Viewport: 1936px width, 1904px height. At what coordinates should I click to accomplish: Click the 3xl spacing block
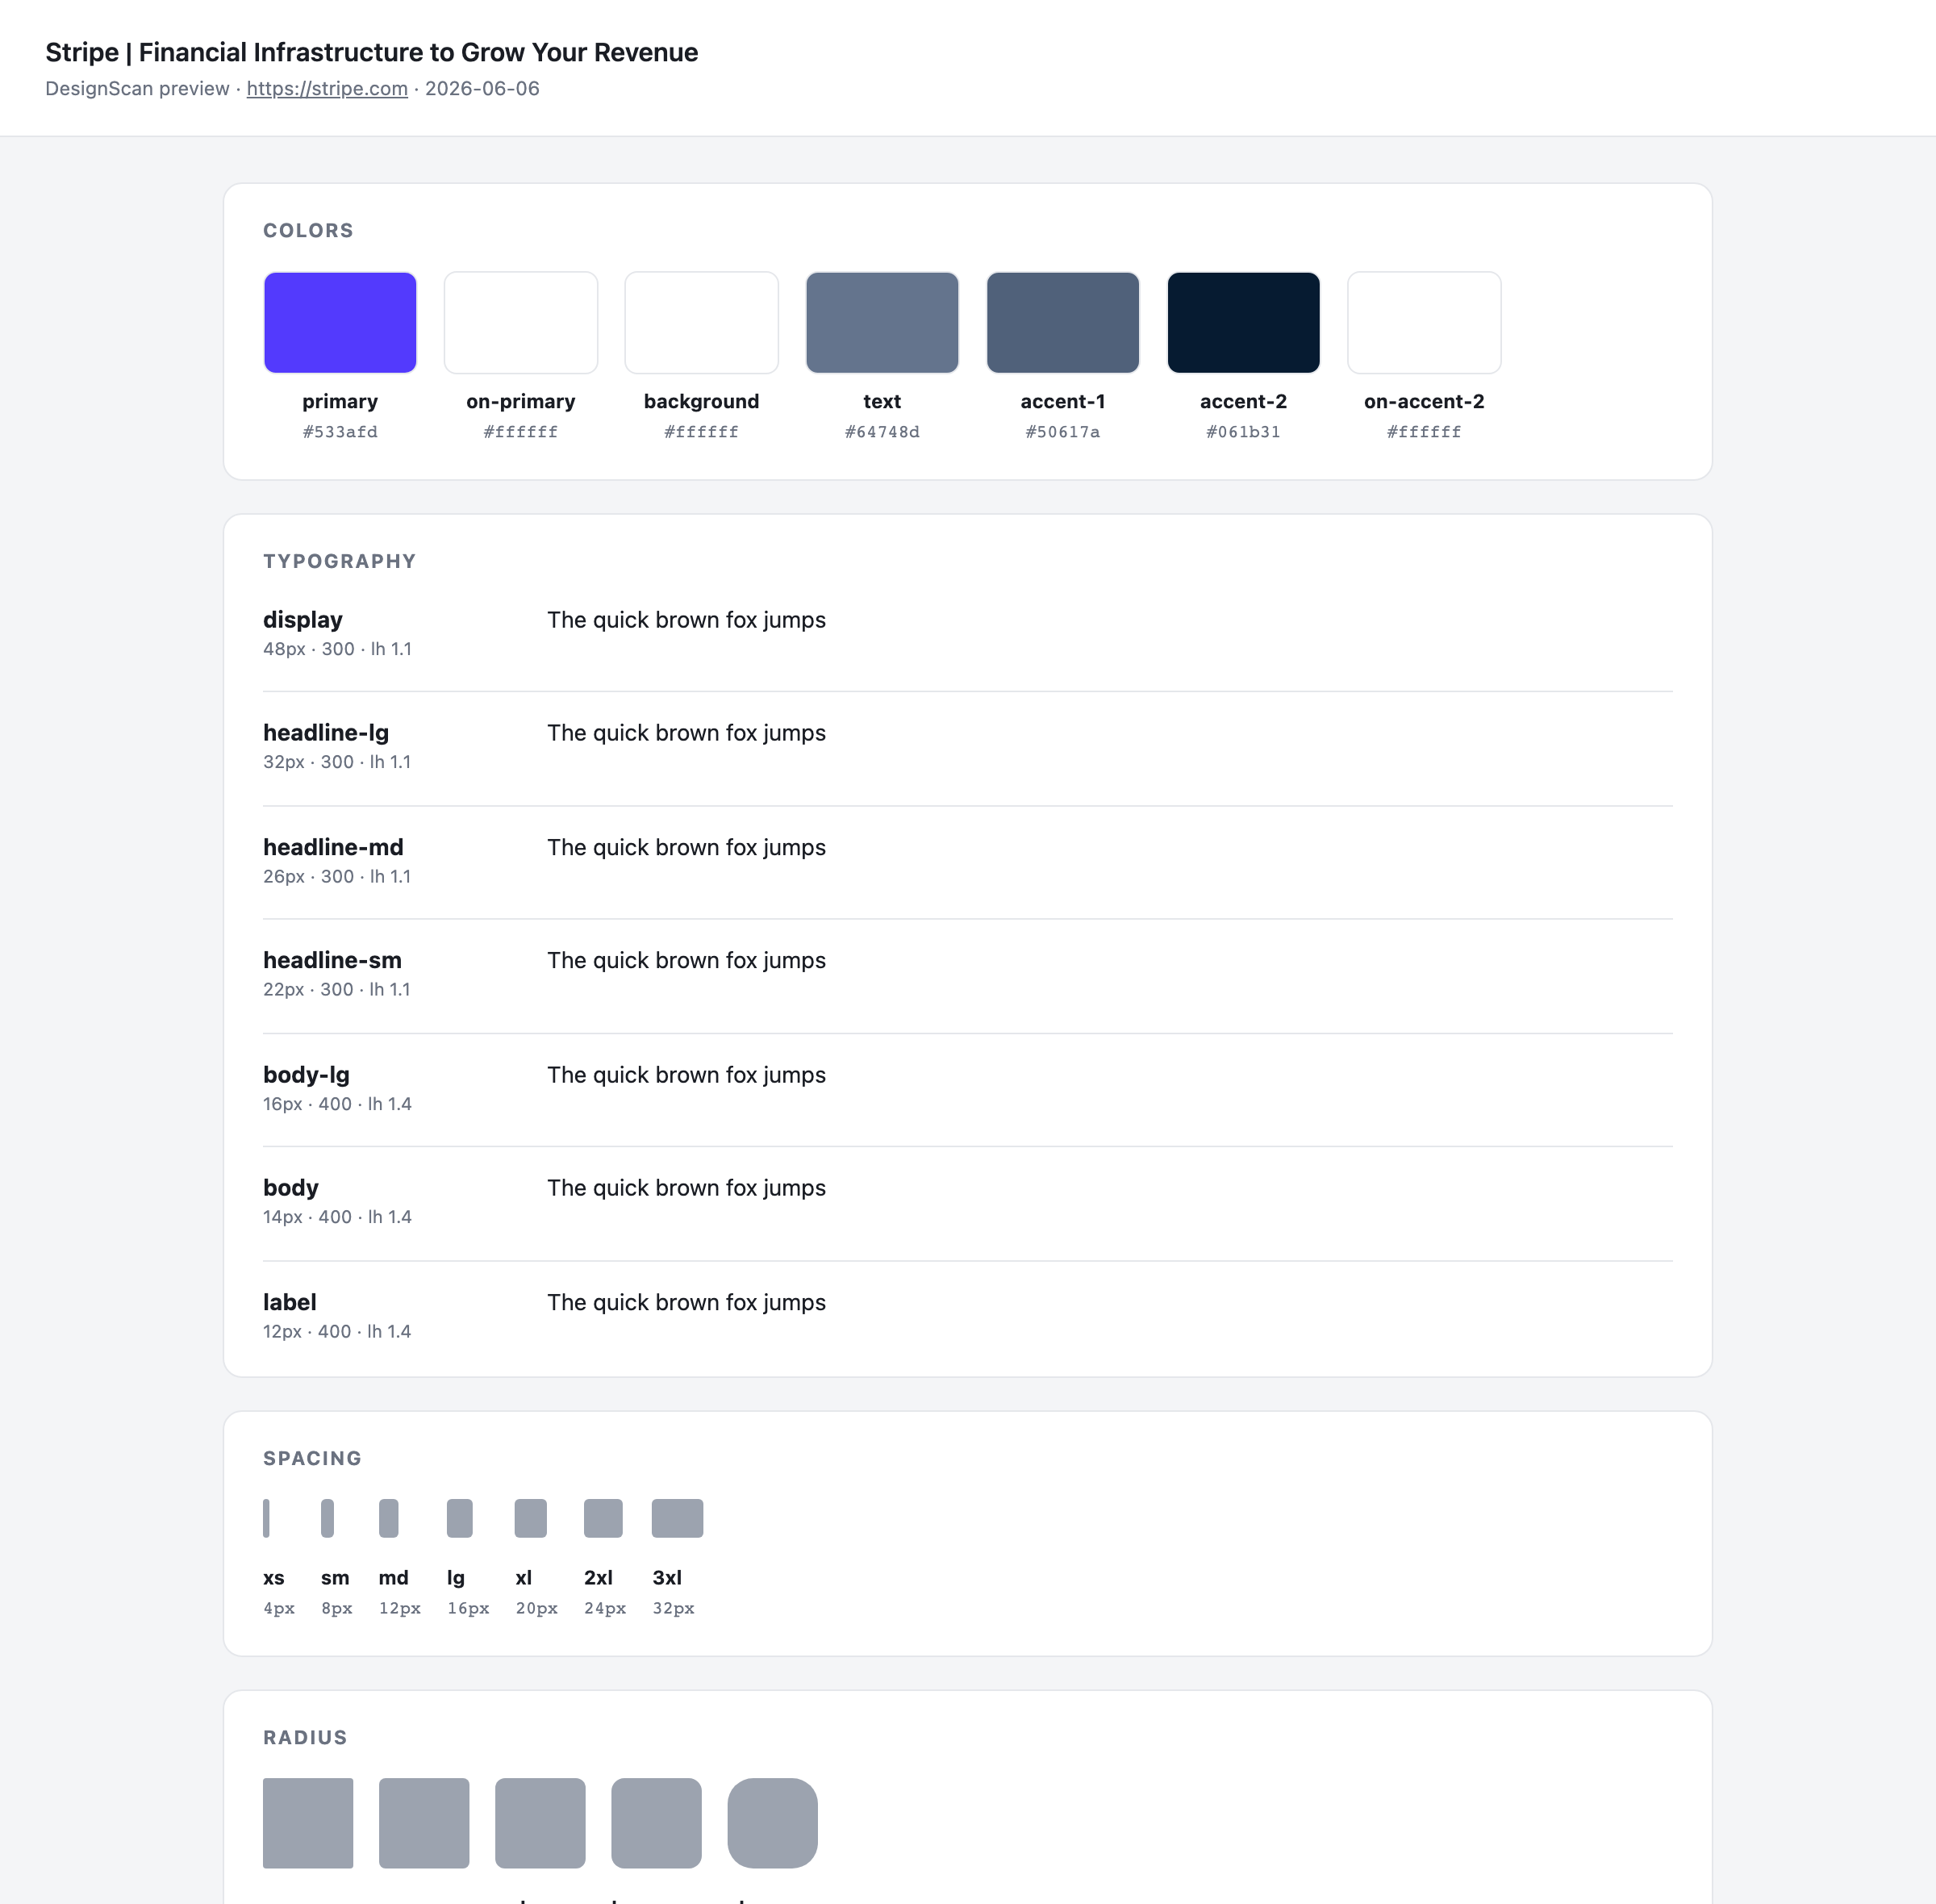677,1518
